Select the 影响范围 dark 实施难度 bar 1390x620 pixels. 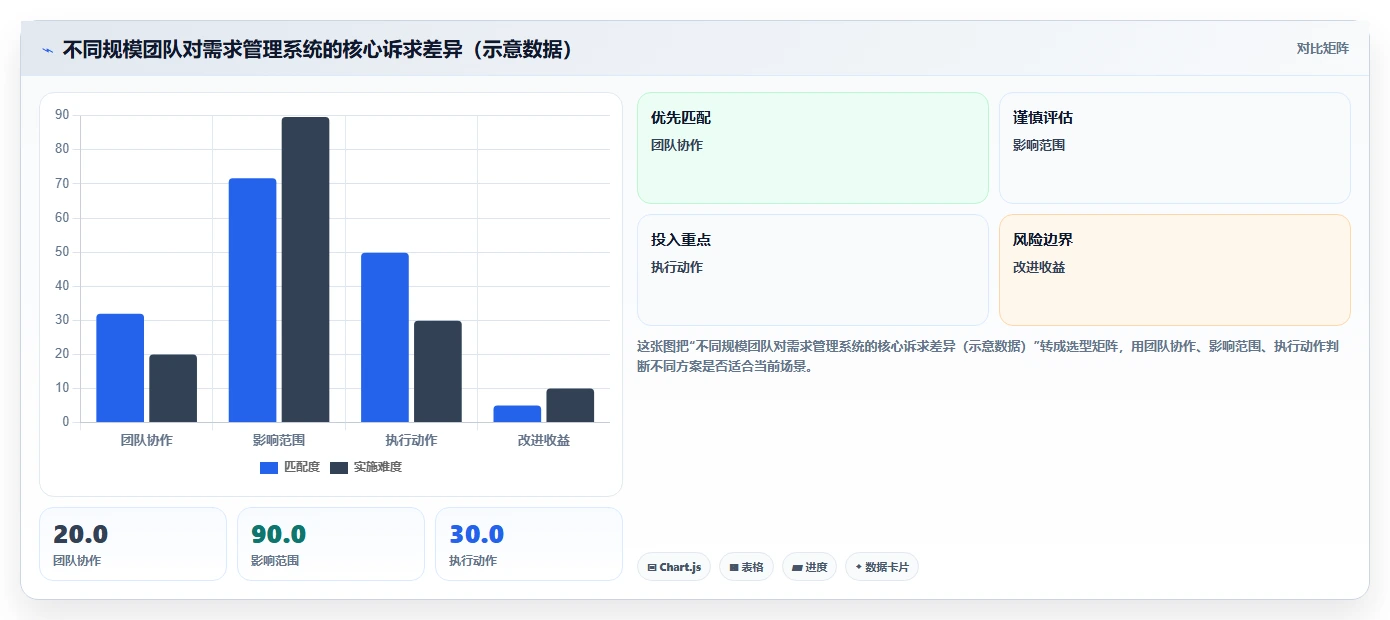pyautogui.click(x=305, y=270)
